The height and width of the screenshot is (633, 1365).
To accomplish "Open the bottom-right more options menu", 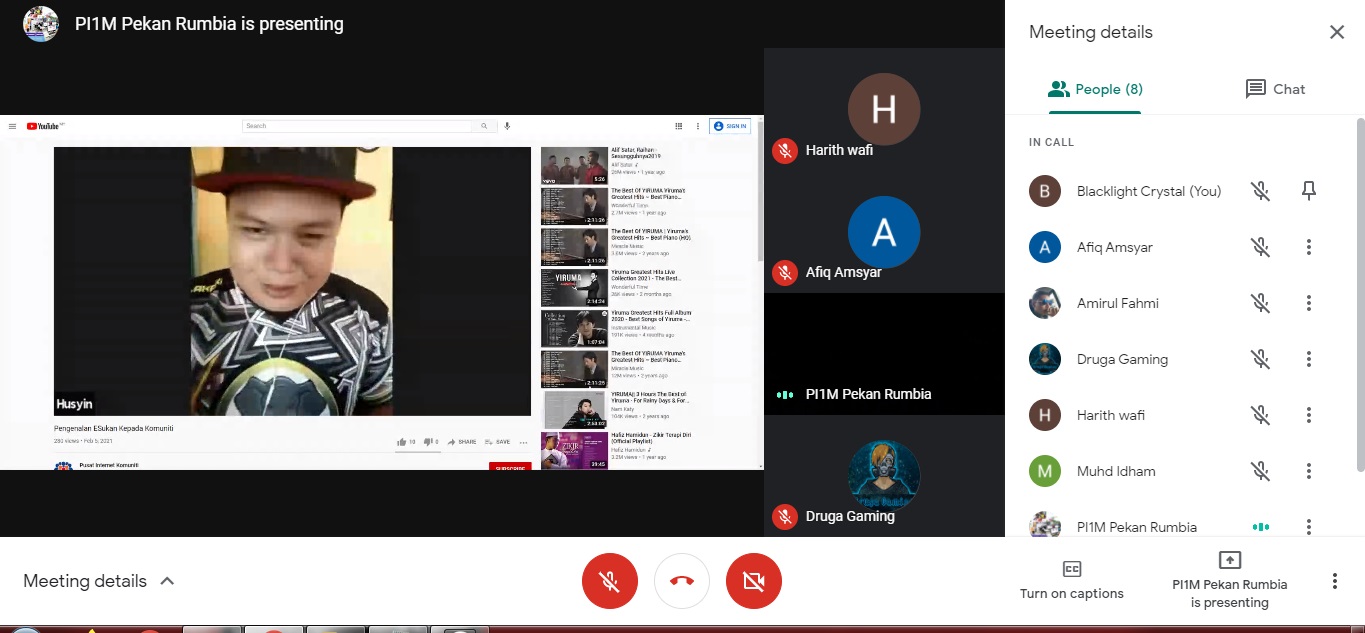I will [1334, 581].
